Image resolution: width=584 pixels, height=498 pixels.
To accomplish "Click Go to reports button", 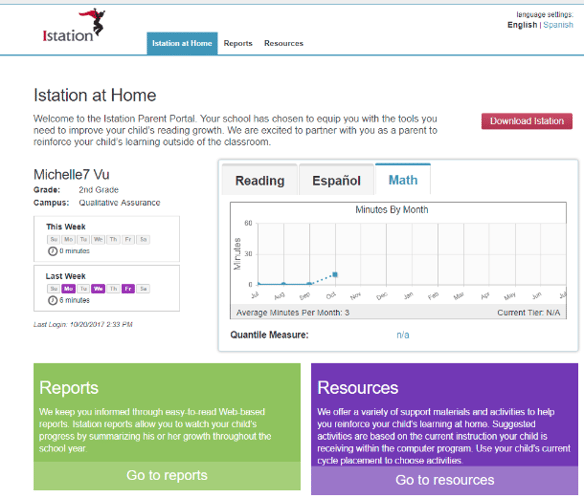I will click(167, 476).
